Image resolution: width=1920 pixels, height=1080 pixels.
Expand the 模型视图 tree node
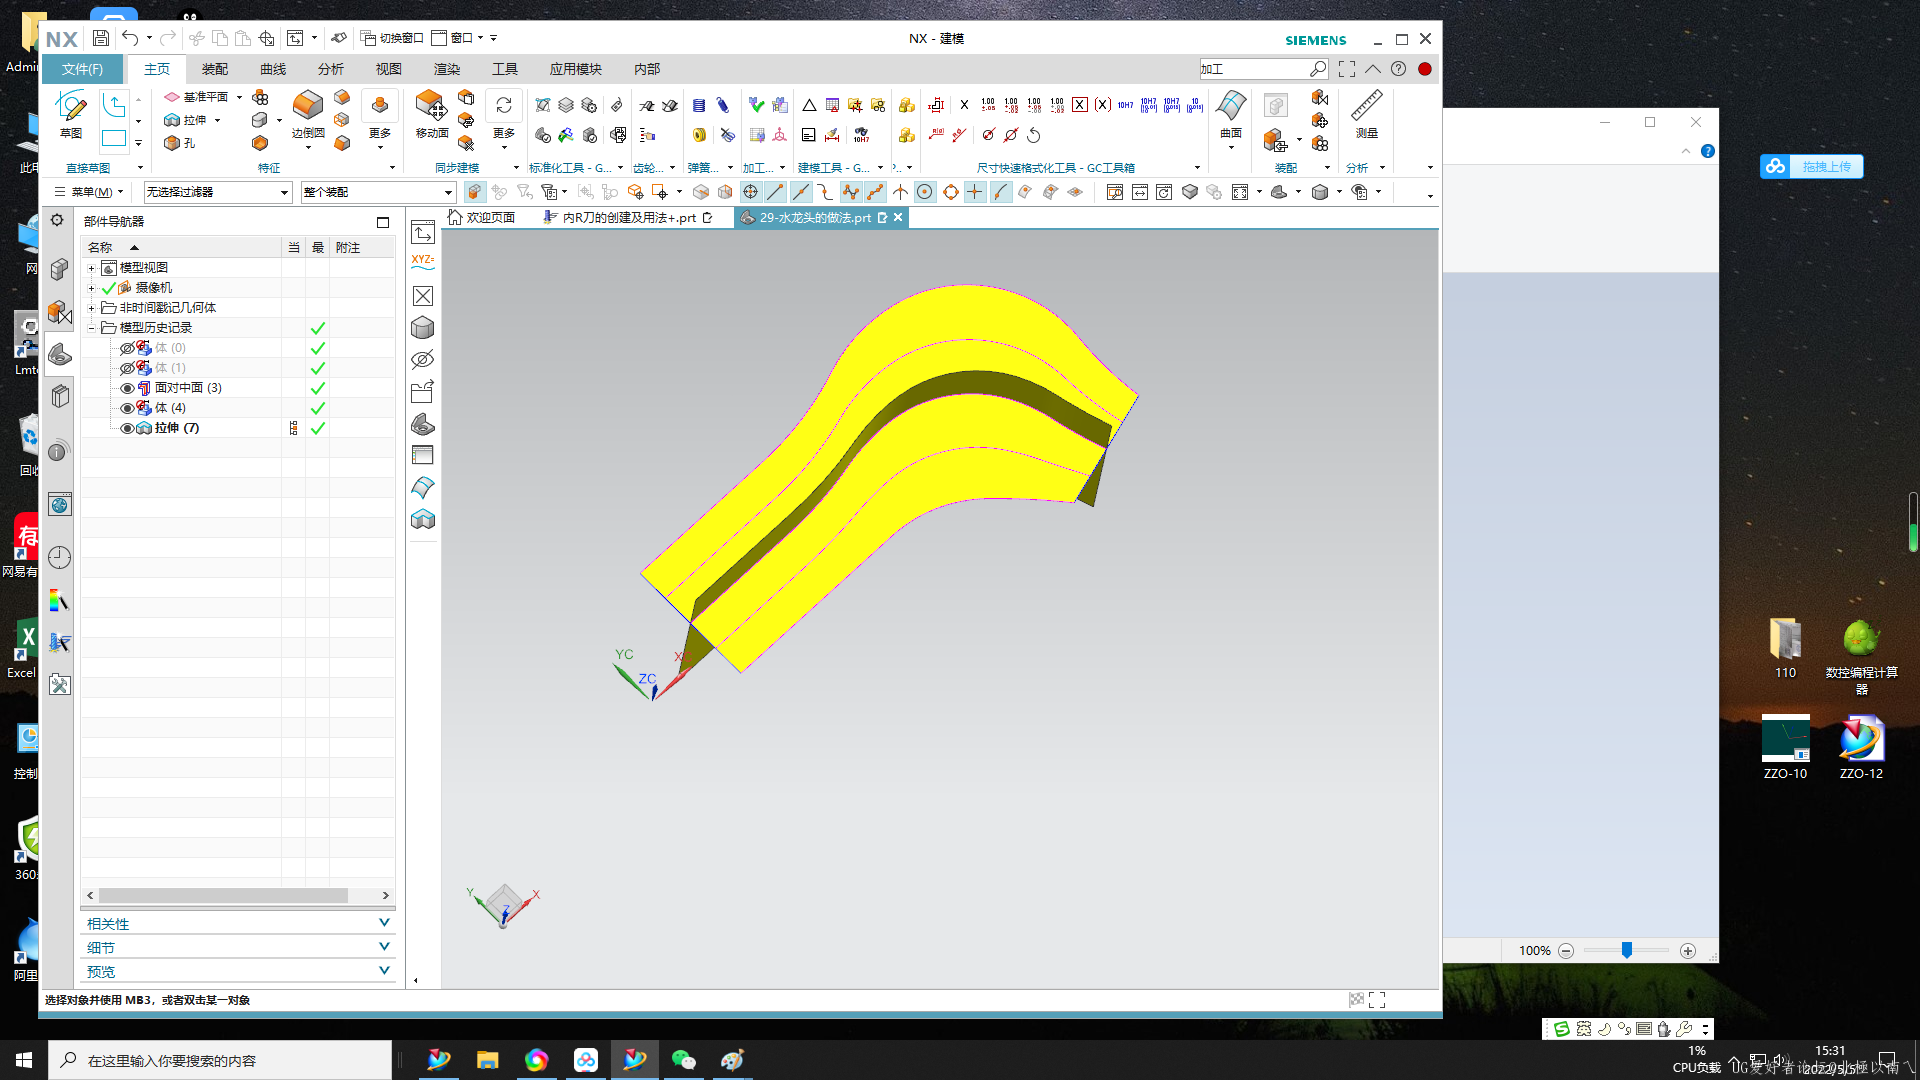click(x=91, y=268)
